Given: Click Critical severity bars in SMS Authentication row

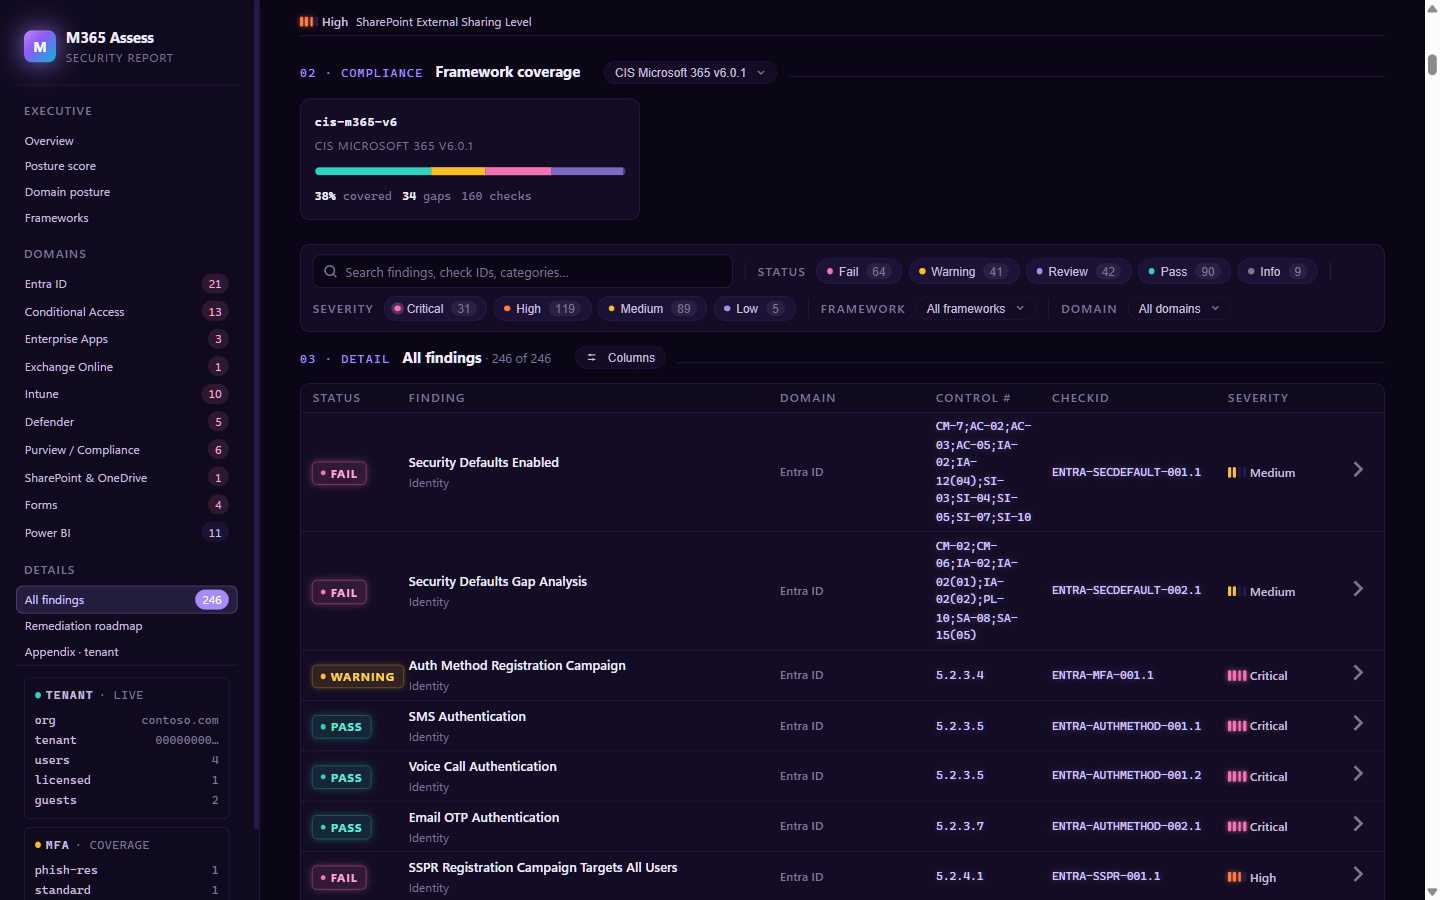Looking at the screenshot, I should pyautogui.click(x=1237, y=726).
